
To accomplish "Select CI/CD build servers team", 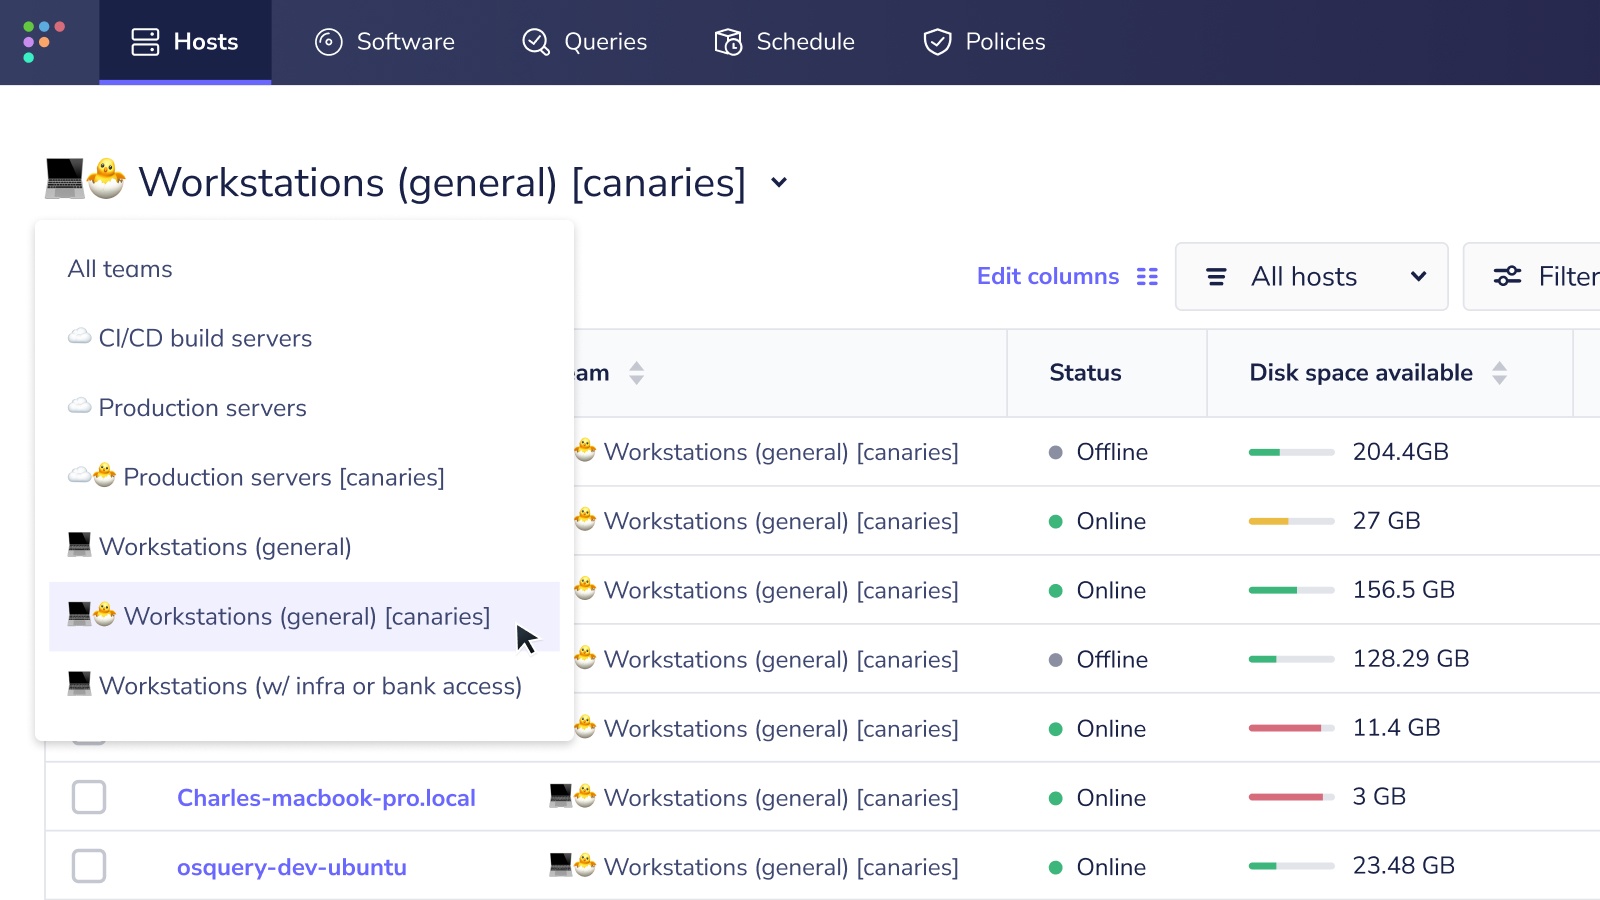I will point(304,338).
